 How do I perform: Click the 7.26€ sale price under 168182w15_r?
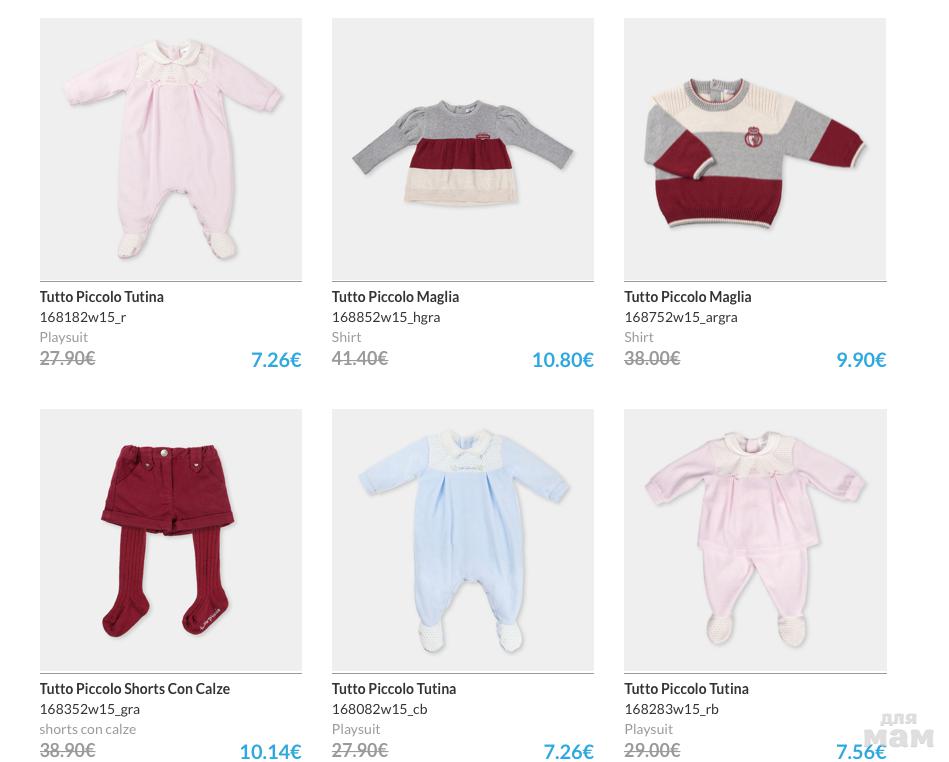(275, 360)
